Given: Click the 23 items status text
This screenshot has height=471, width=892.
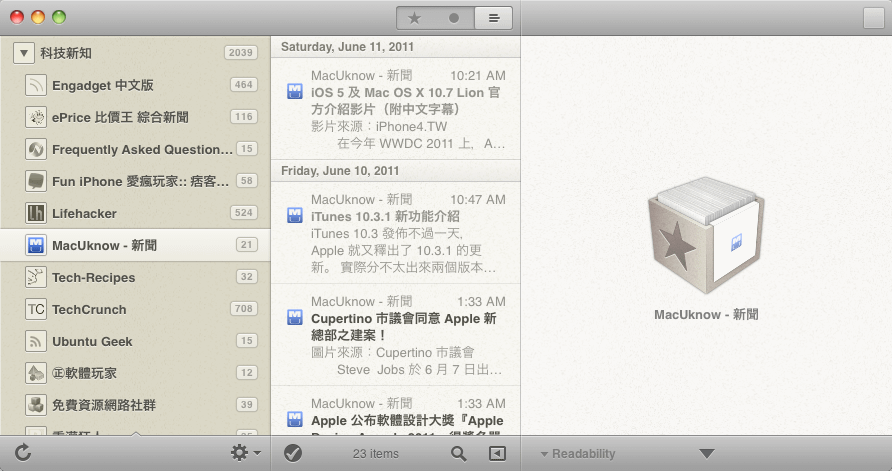Looking at the screenshot, I should tap(375, 454).
